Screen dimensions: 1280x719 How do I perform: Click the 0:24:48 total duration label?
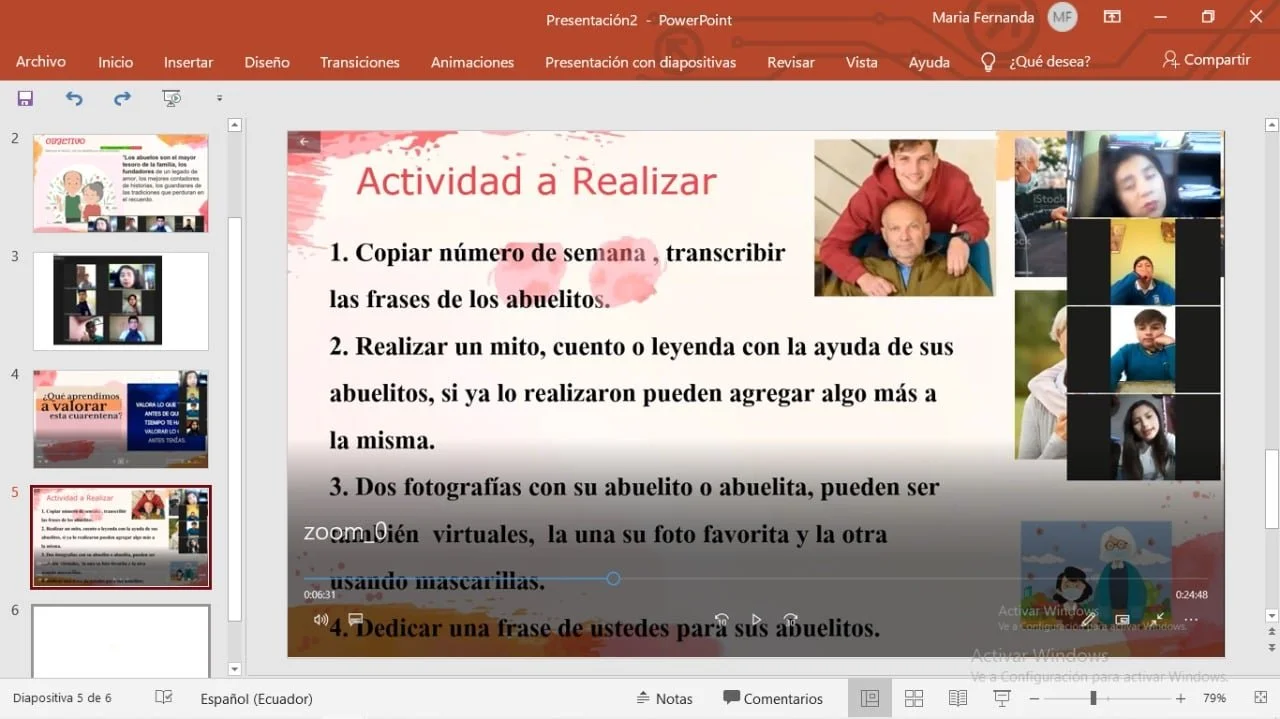(x=1191, y=594)
